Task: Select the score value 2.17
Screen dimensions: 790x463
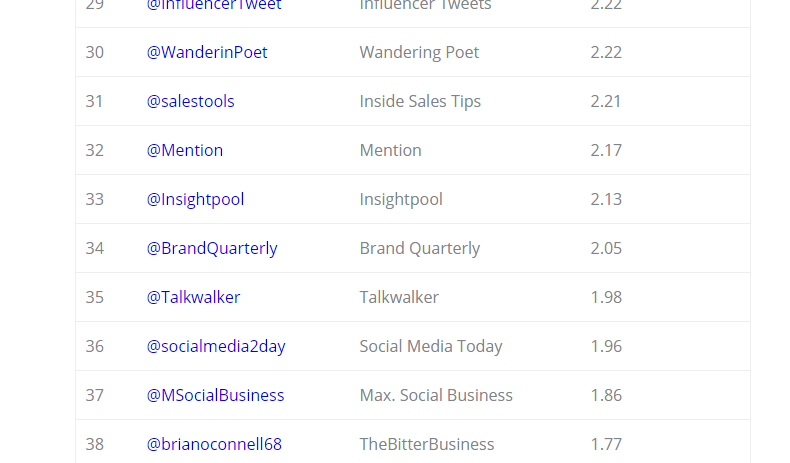Action: 606,150
